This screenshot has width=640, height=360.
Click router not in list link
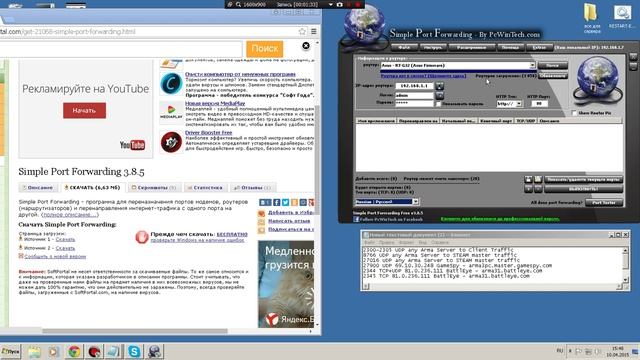tap(423, 76)
